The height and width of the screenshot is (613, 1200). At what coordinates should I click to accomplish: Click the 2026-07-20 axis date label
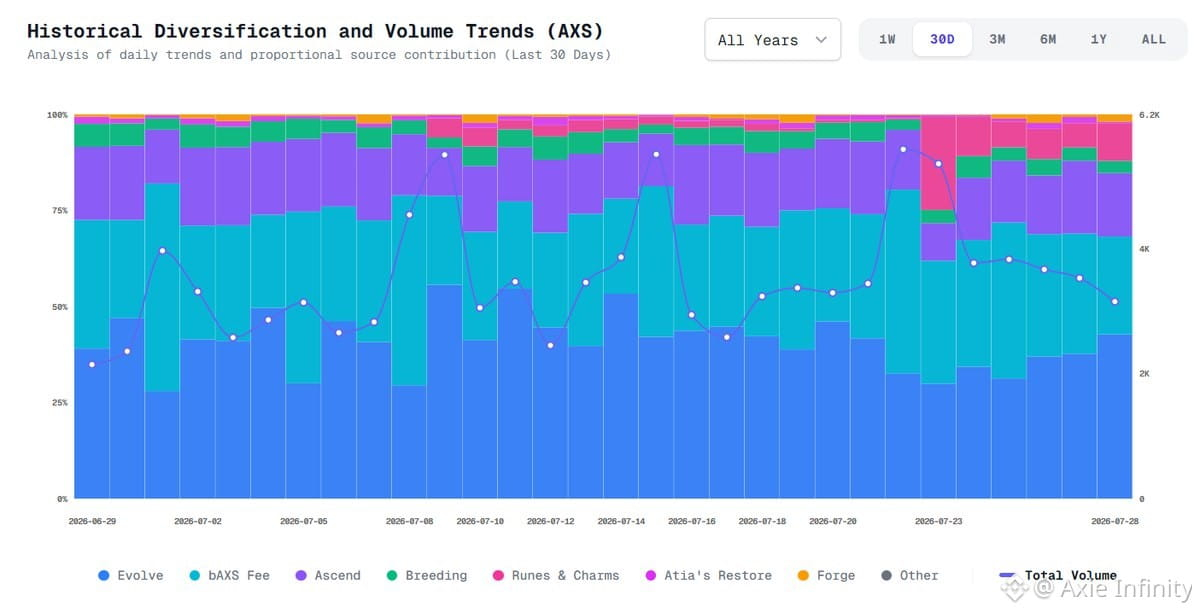pos(833,521)
